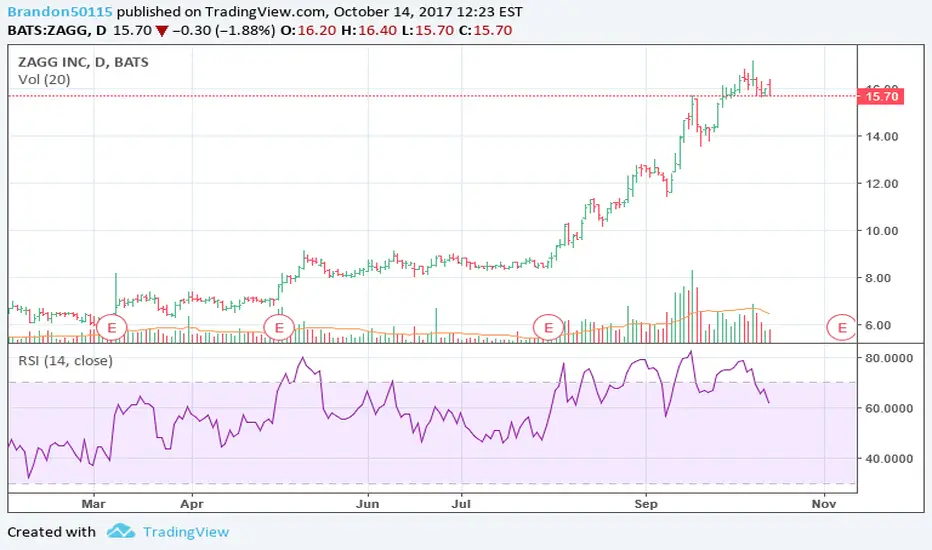Click the earnings E marker in late July

(548, 328)
